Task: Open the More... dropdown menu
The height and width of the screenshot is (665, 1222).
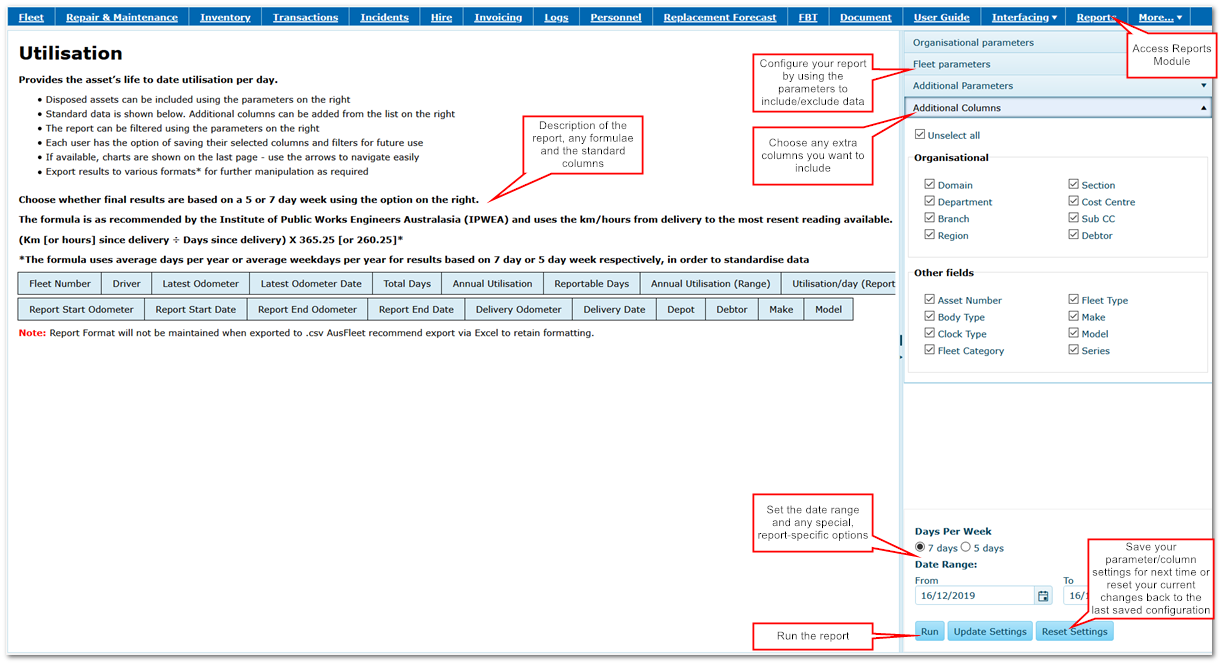Action: pyautogui.click(x=1160, y=17)
